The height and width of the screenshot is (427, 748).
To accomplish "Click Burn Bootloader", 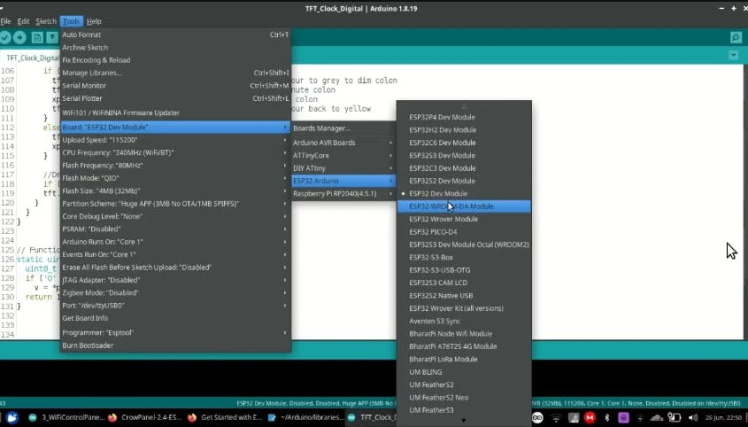I will tap(176, 345).
